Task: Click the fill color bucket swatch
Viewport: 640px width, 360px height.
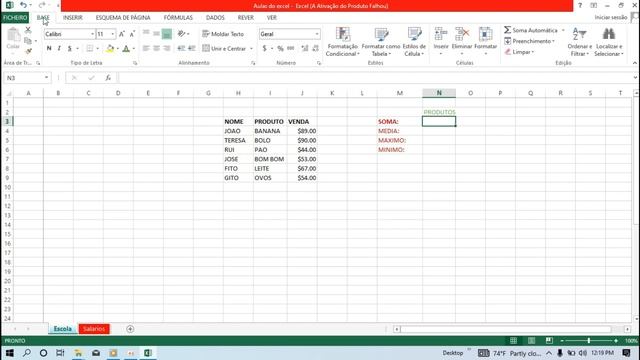Action: (110, 48)
